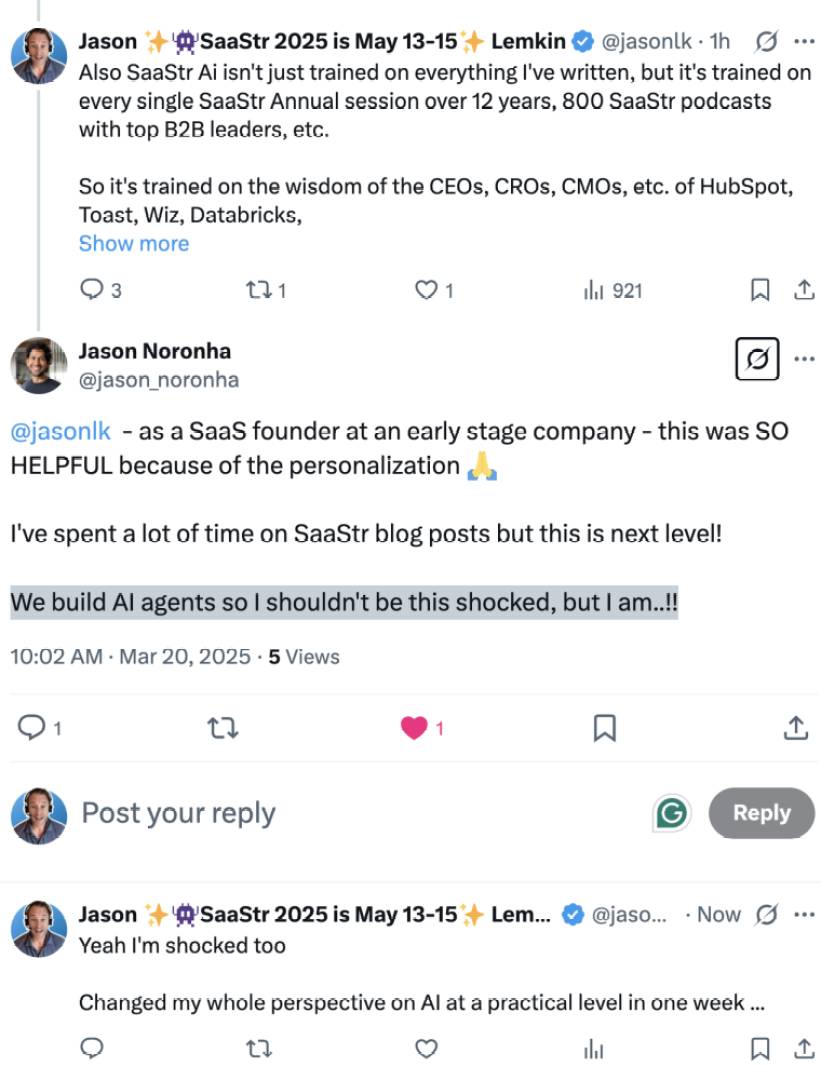Viewport: 821px width, 1080px height.
Task: Like the top SaaStr Ai post
Action: click(x=427, y=290)
